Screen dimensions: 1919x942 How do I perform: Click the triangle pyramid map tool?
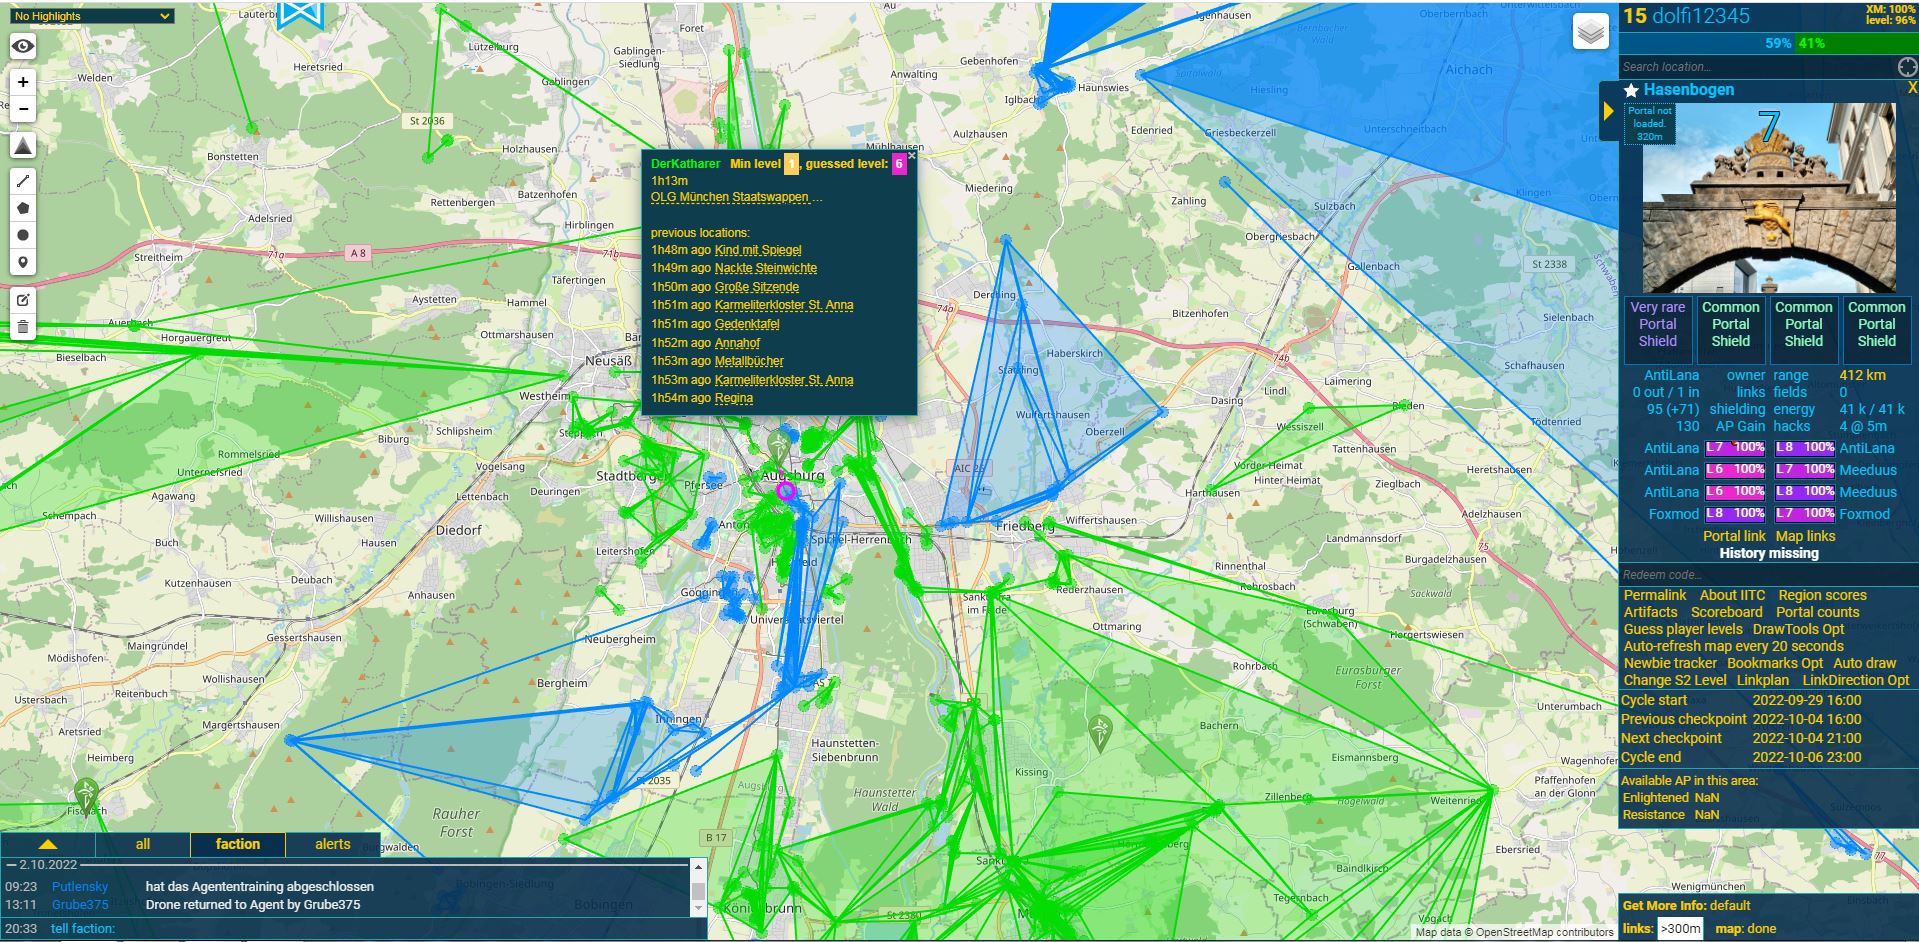pos(23,146)
